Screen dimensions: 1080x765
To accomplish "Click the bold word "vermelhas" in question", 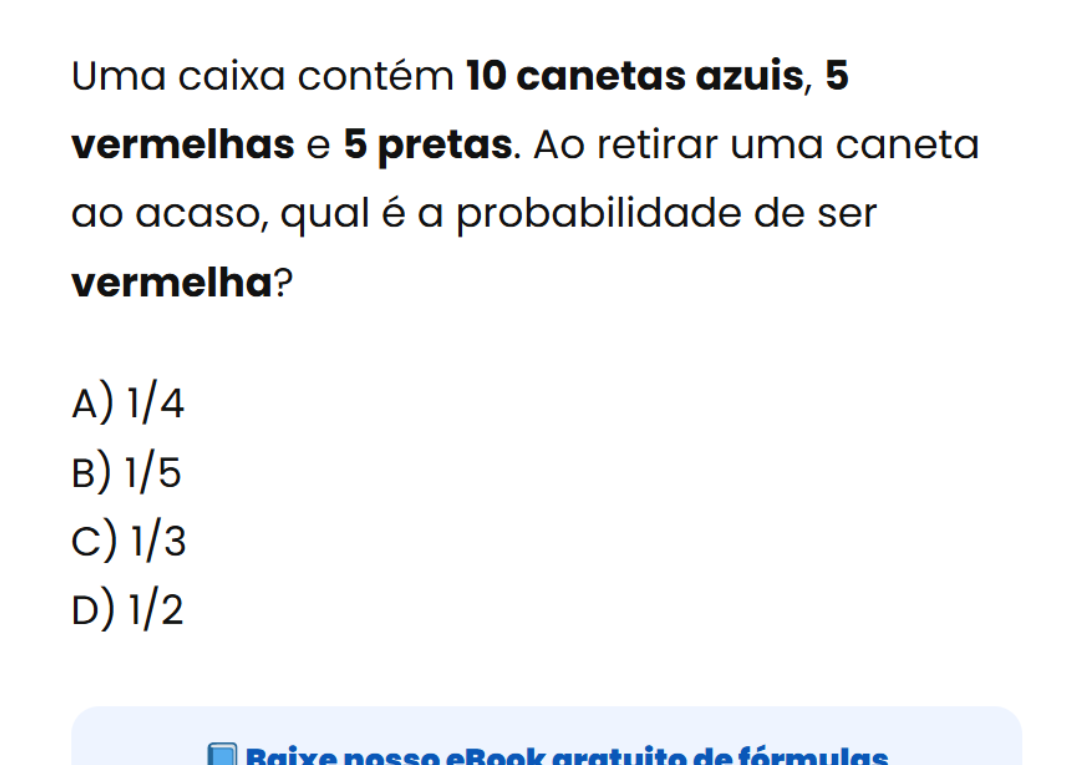I will pyautogui.click(x=183, y=146).
